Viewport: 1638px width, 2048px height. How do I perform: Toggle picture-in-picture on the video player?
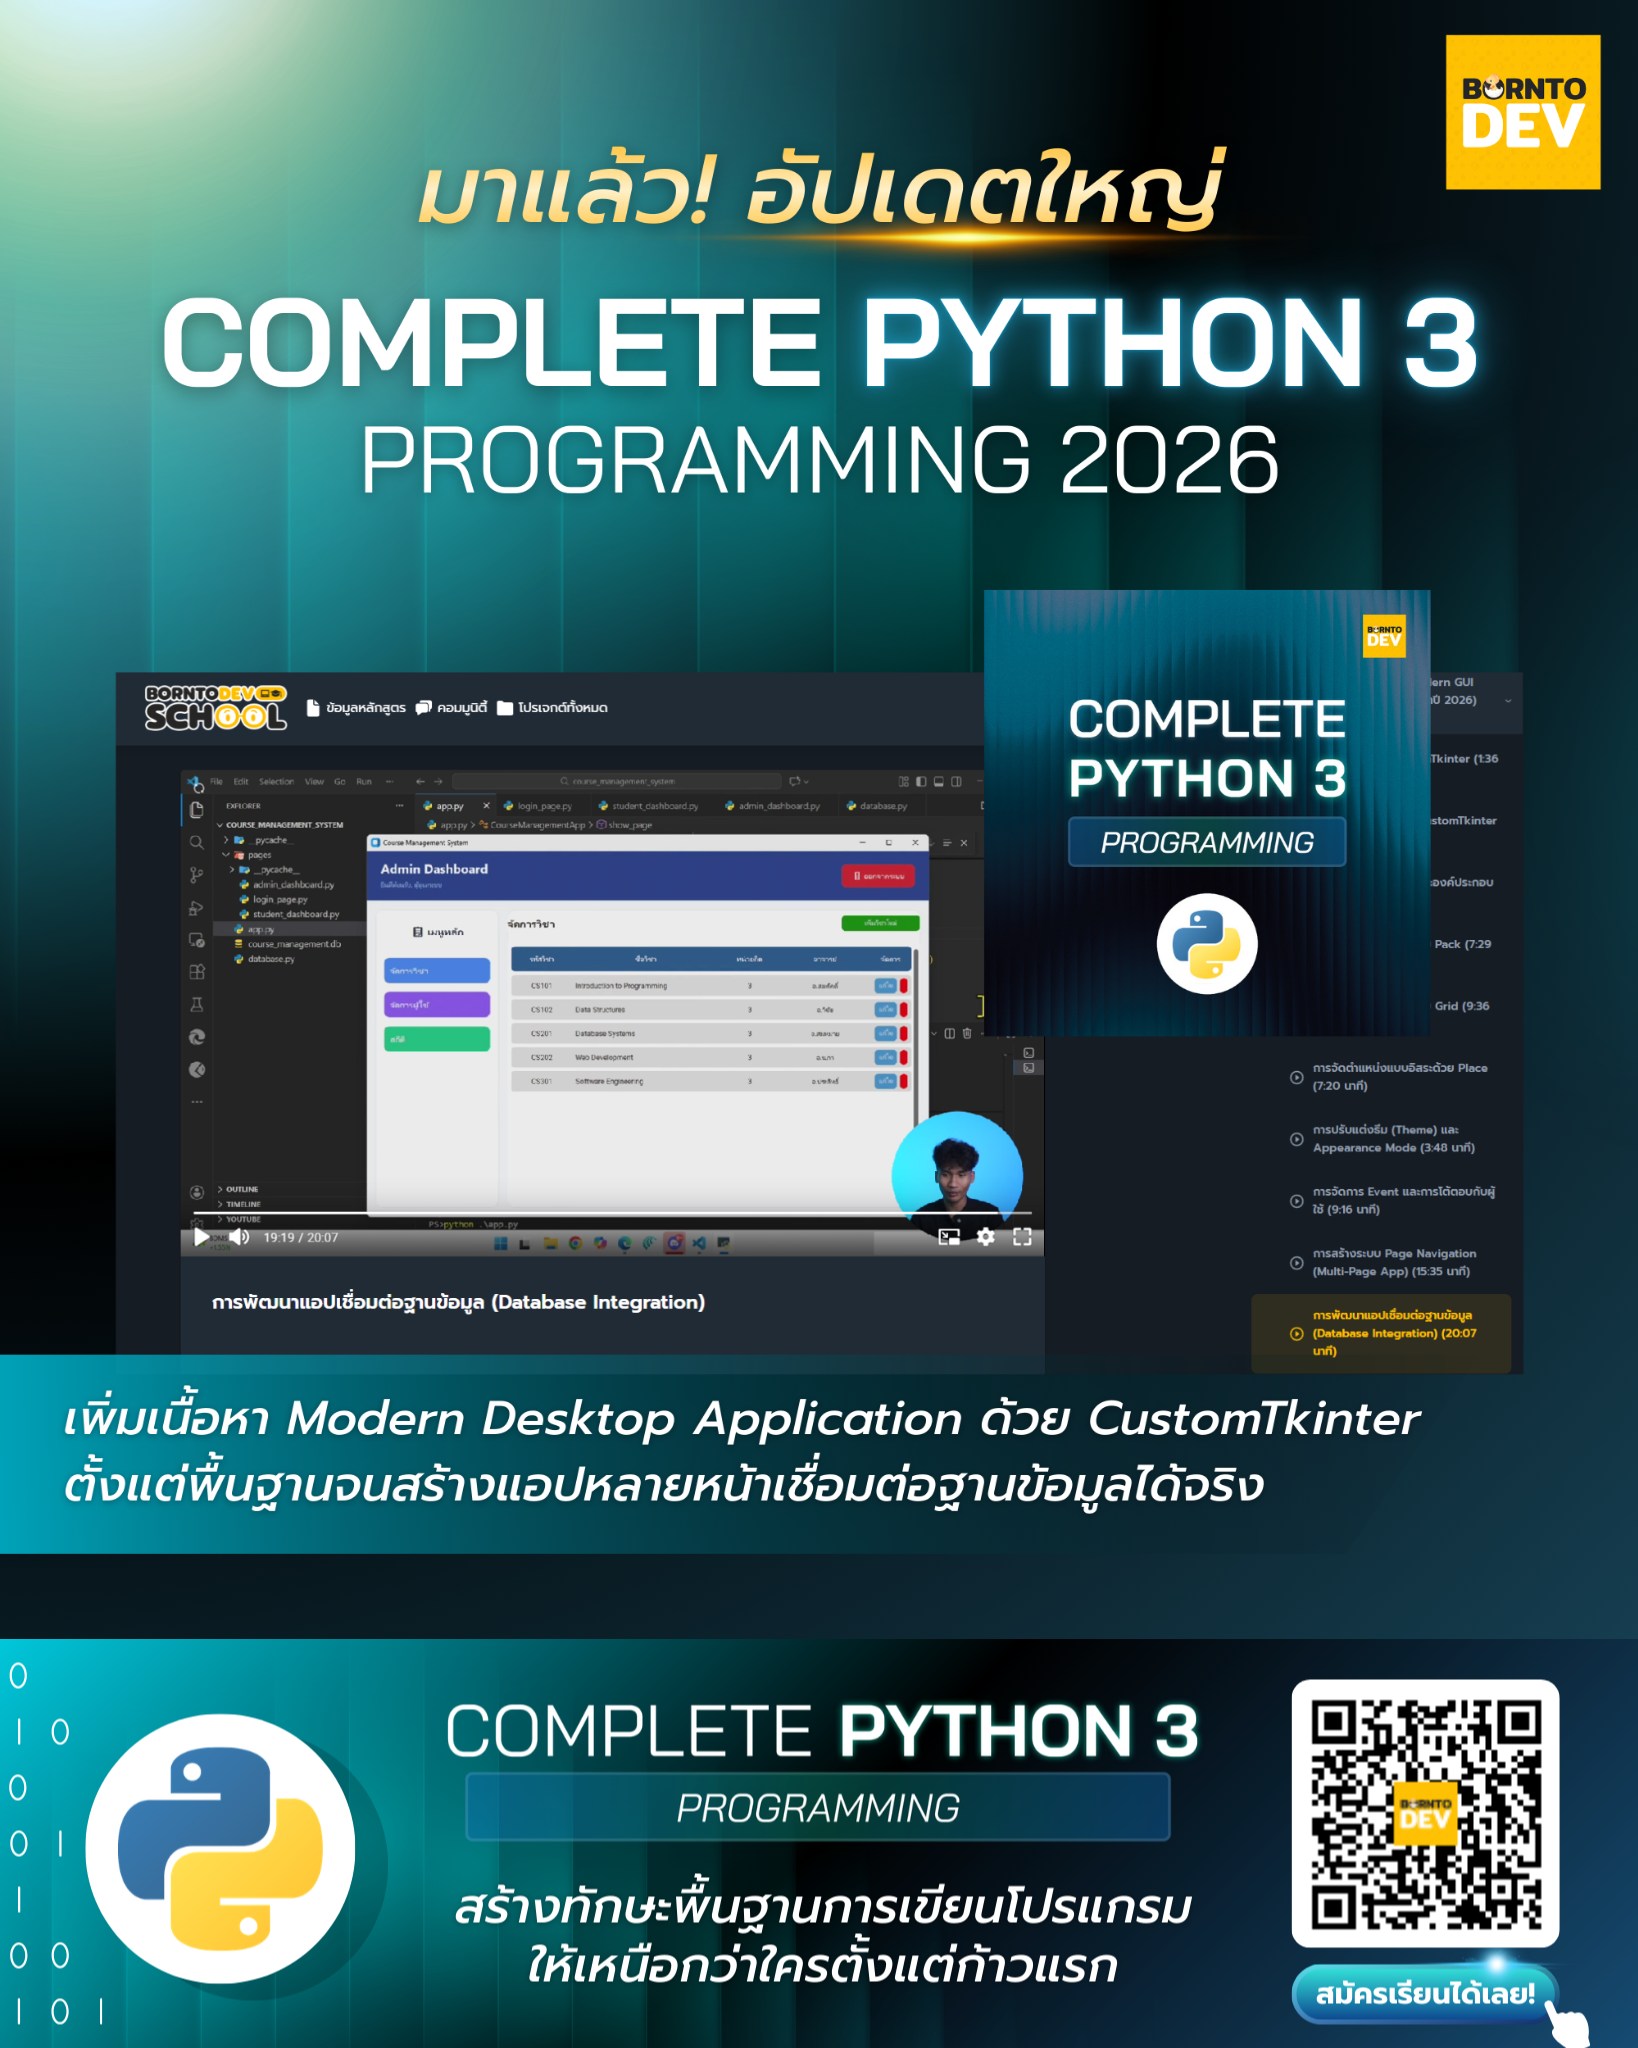click(949, 1237)
